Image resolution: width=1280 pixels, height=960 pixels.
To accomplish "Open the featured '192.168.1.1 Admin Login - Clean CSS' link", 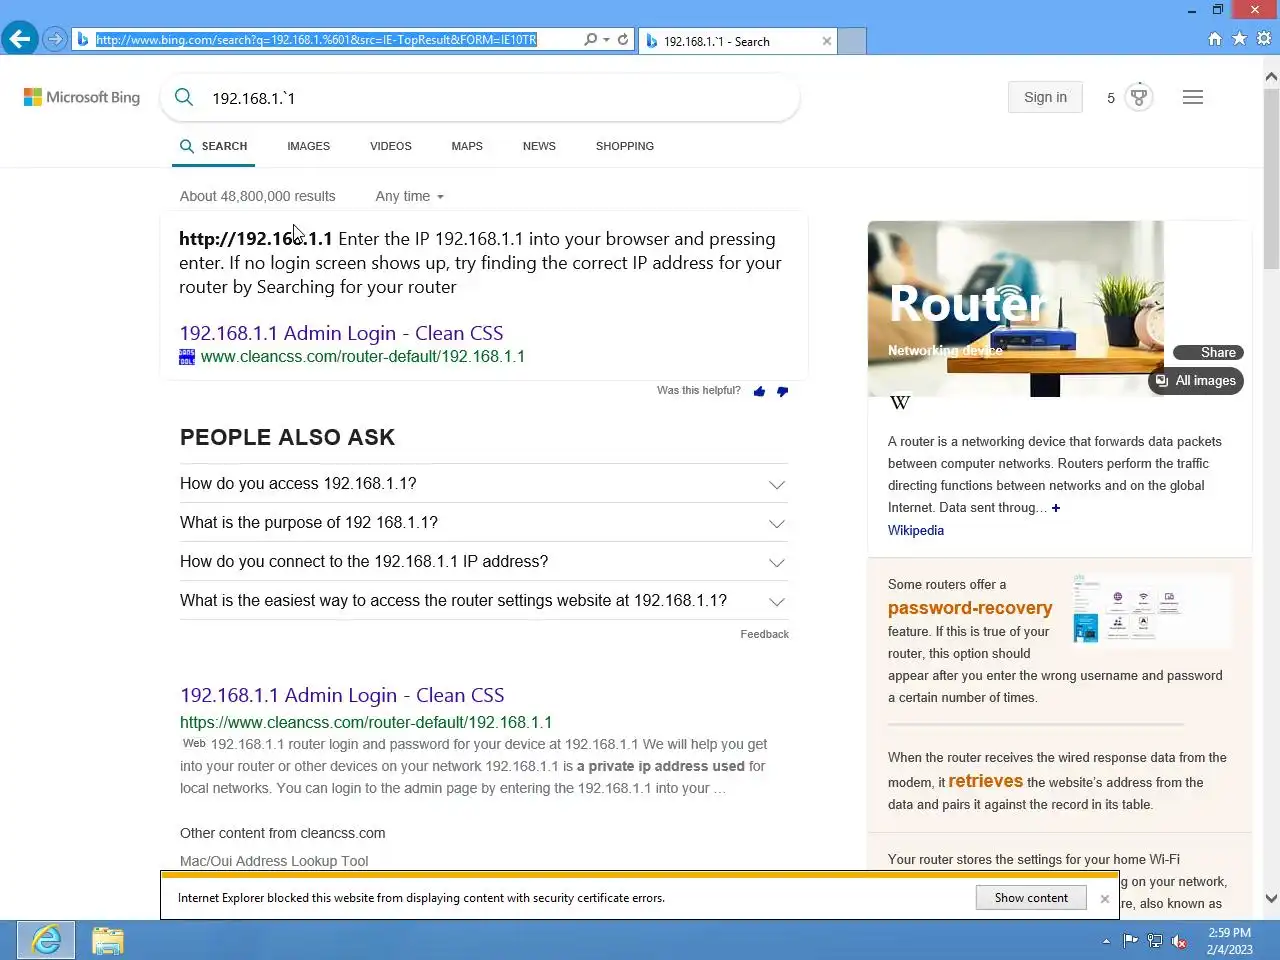I will point(341,333).
